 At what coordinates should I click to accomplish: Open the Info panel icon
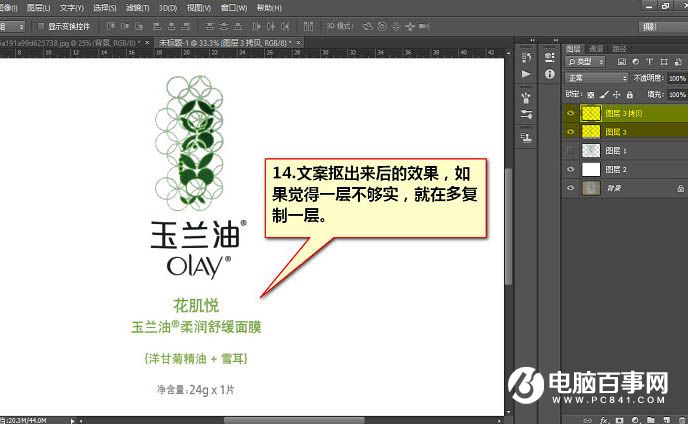tap(549, 74)
